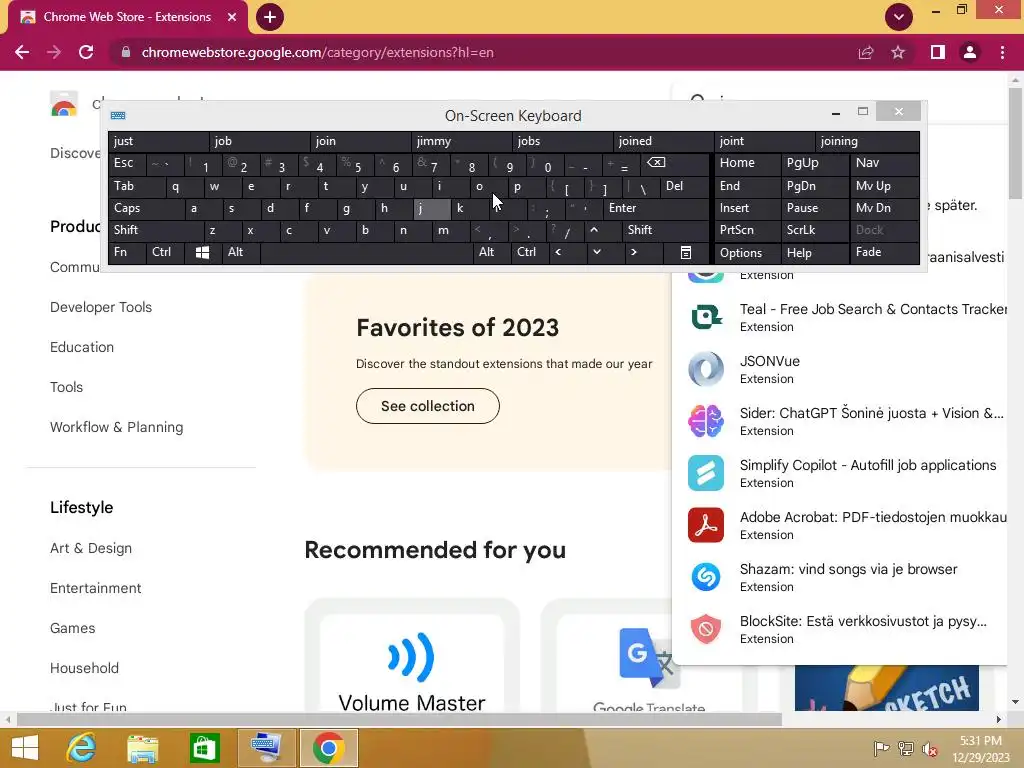Open Chrome's share page icon
The image size is (1024, 768).
[866, 52]
